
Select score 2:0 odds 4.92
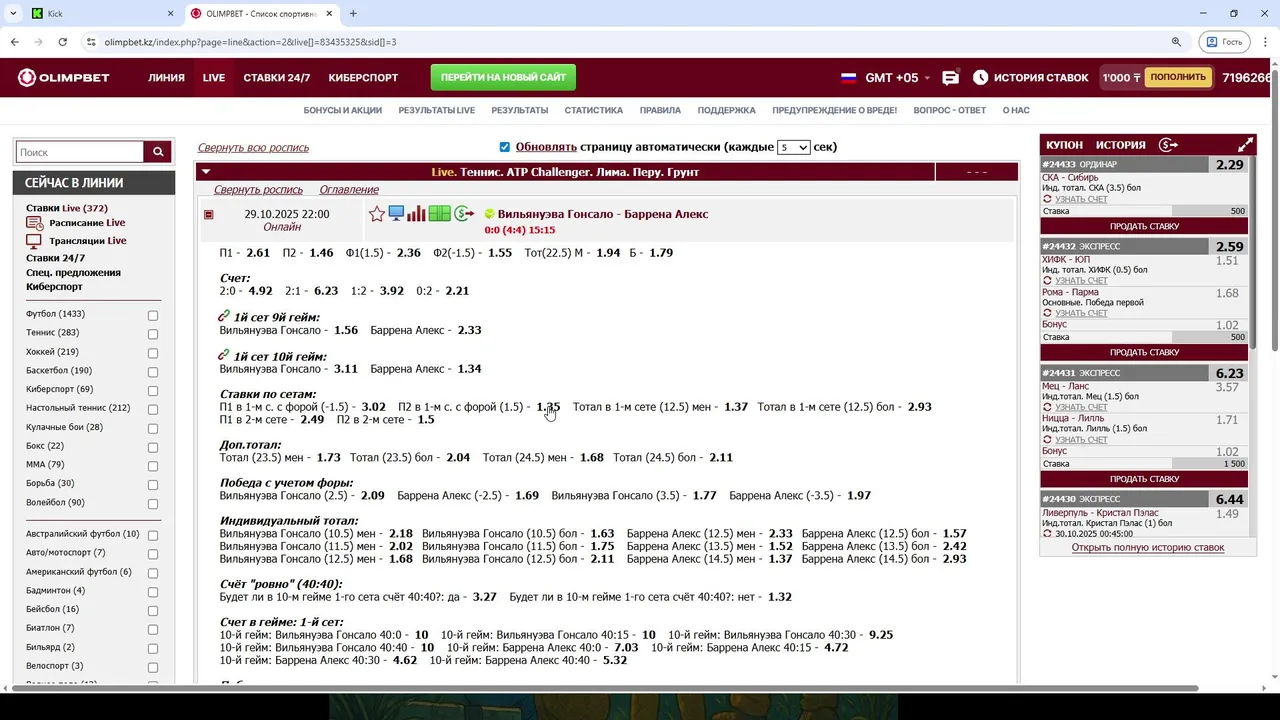(x=260, y=291)
